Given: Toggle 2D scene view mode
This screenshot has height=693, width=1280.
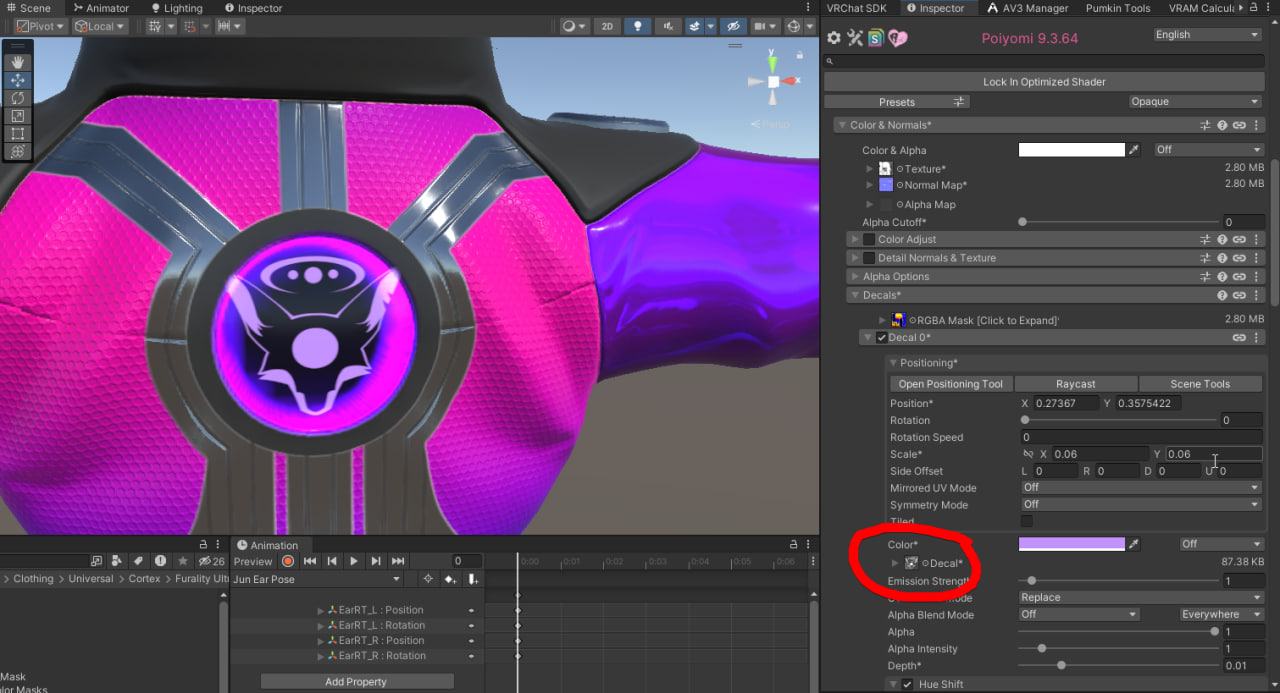Looking at the screenshot, I should click(x=606, y=26).
